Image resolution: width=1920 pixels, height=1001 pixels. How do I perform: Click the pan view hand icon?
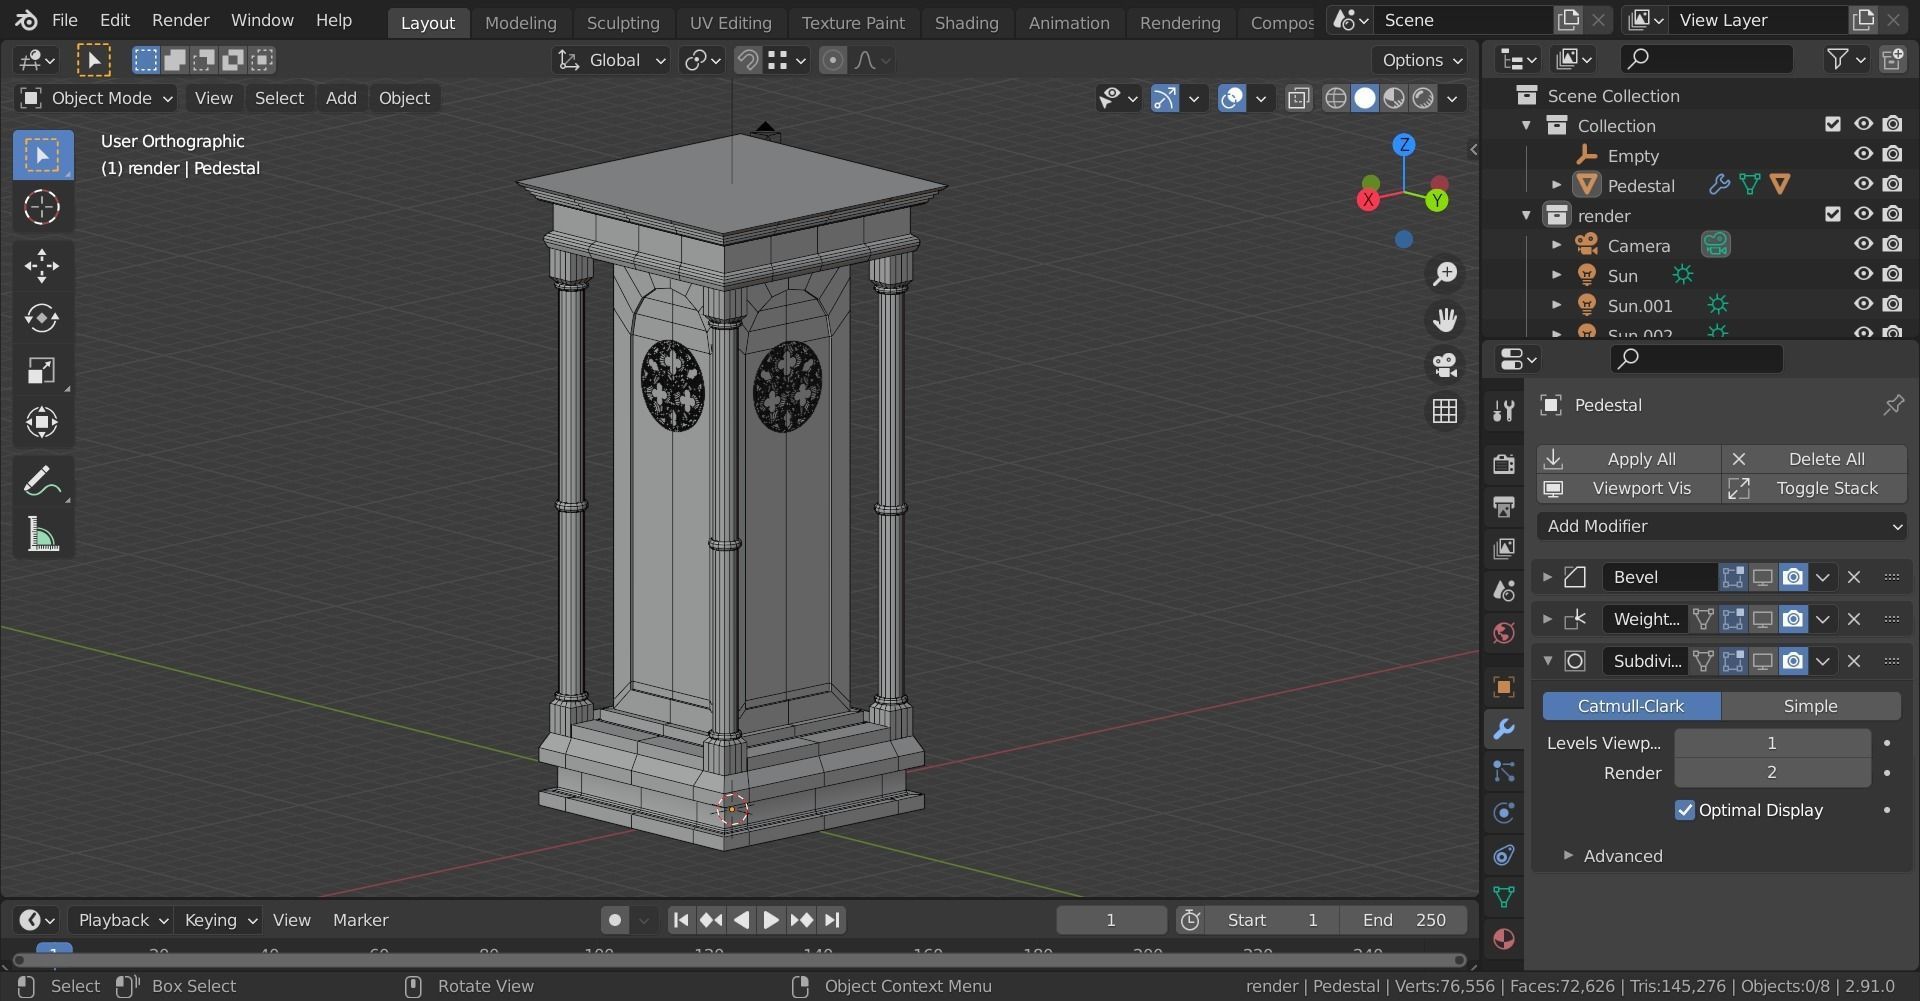point(1444,320)
